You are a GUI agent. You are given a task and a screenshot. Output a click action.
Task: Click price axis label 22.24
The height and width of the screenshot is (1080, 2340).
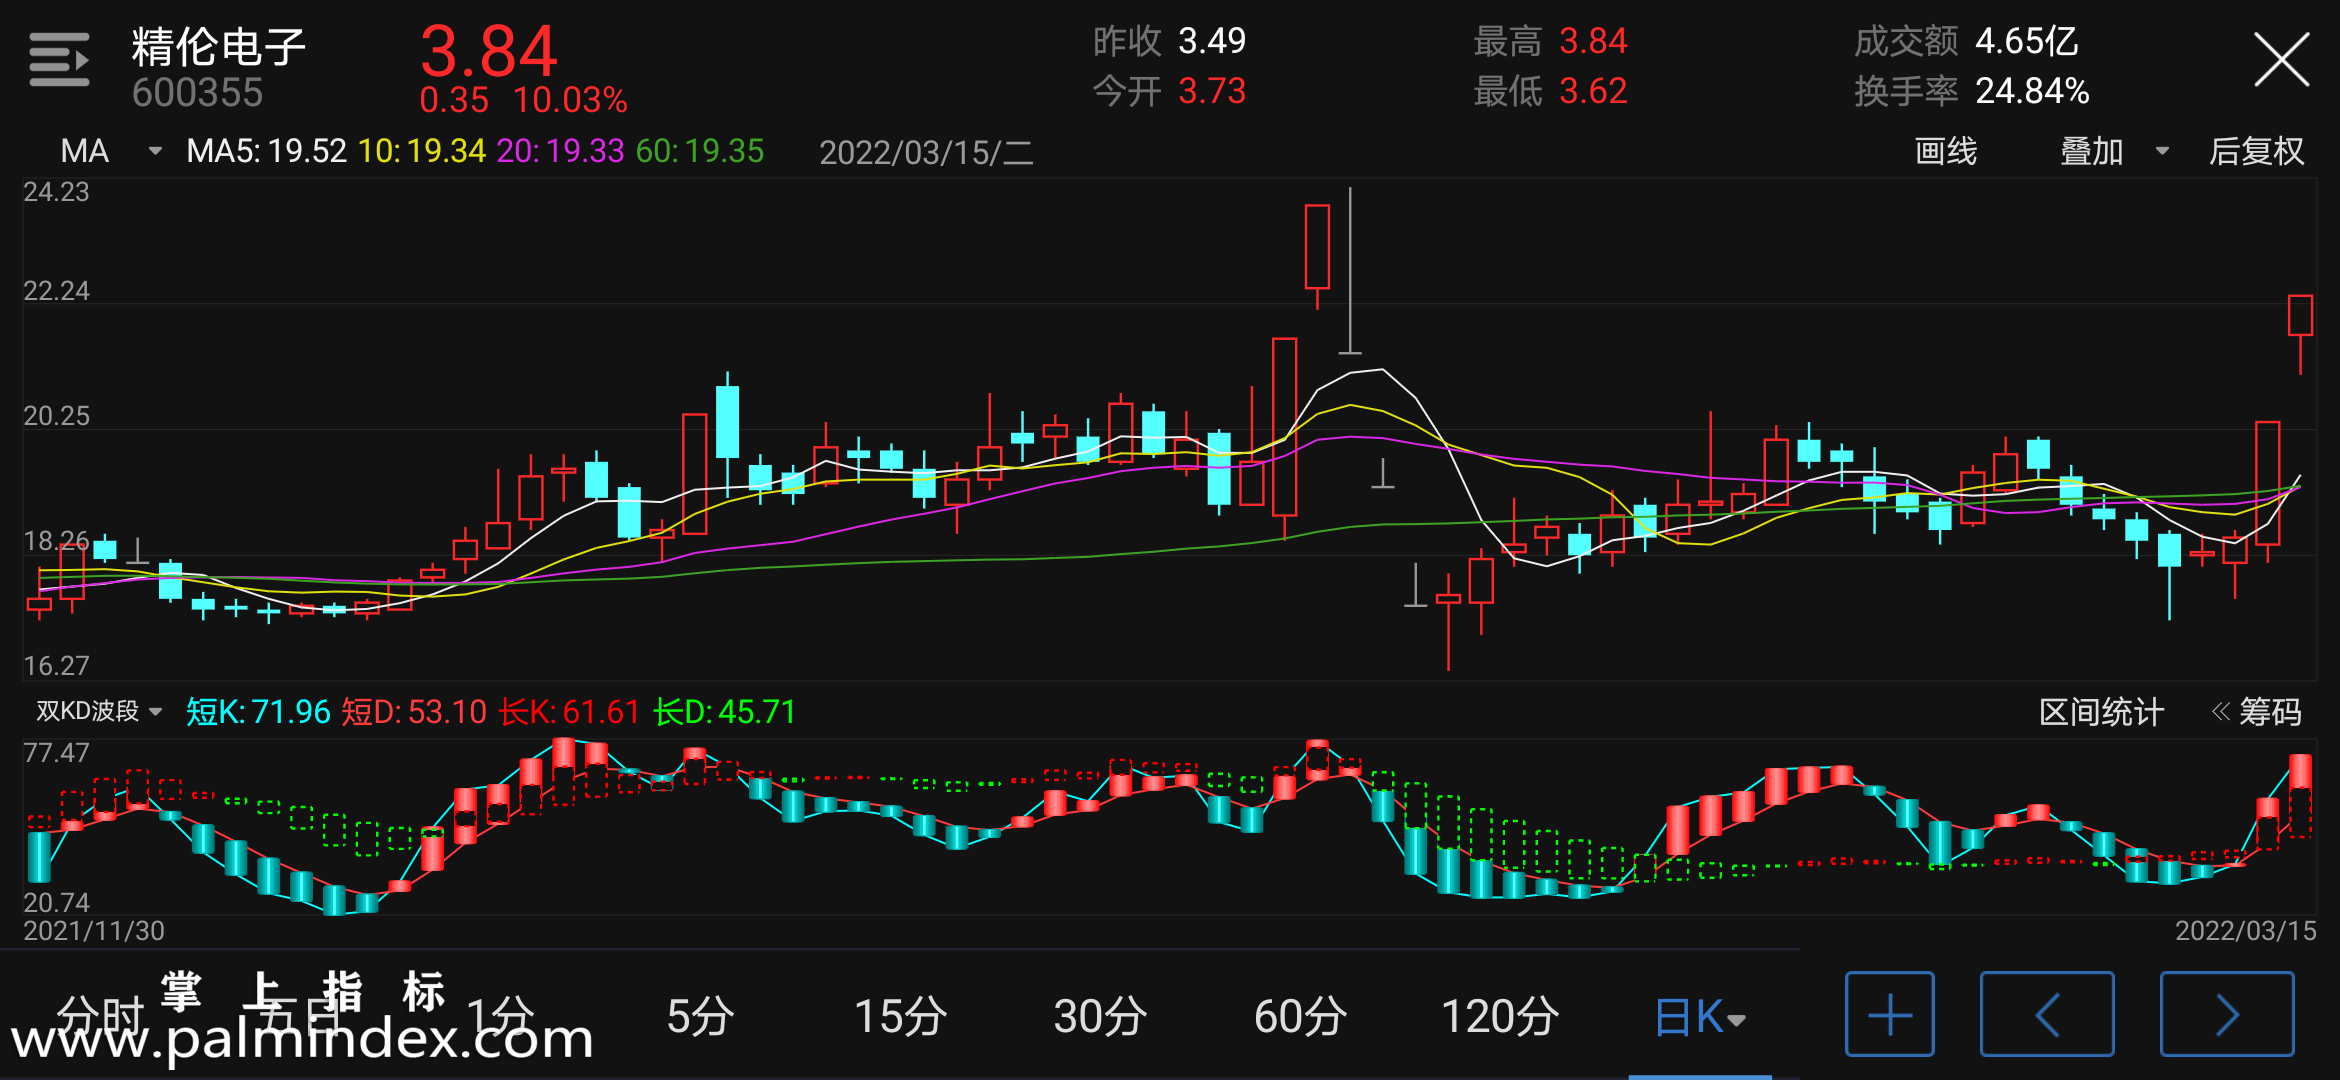pyautogui.click(x=56, y=291)
